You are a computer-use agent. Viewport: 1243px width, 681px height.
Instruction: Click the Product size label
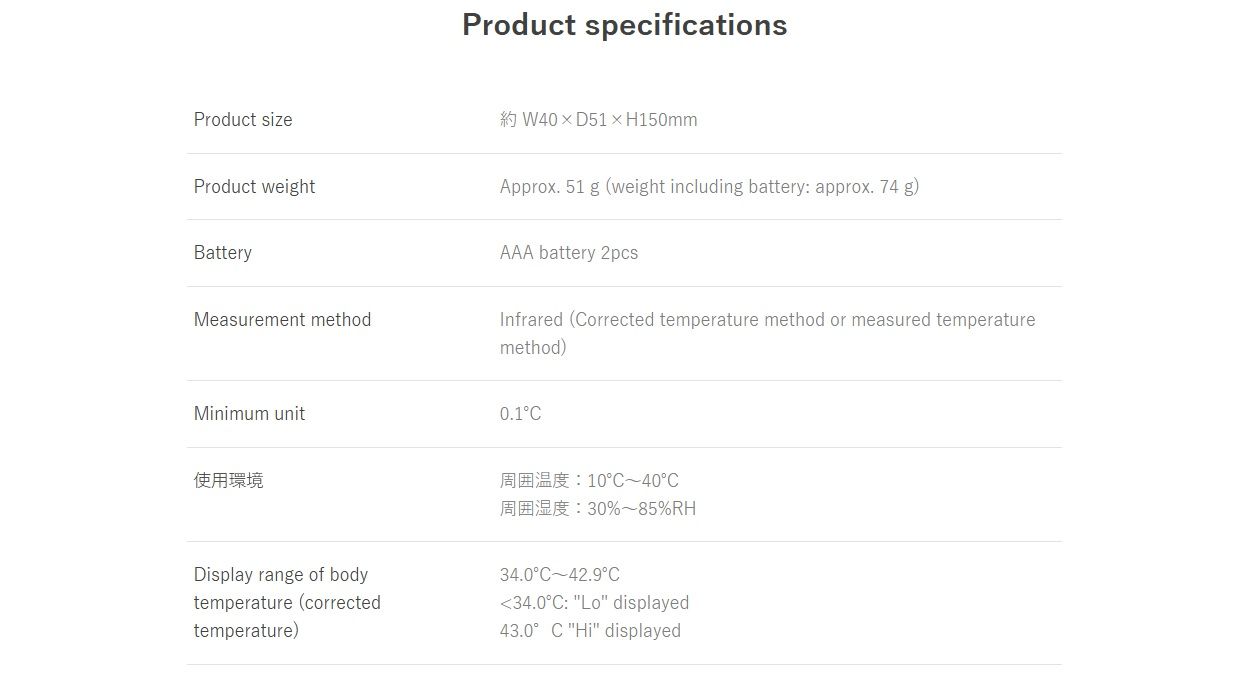(243, 120)
